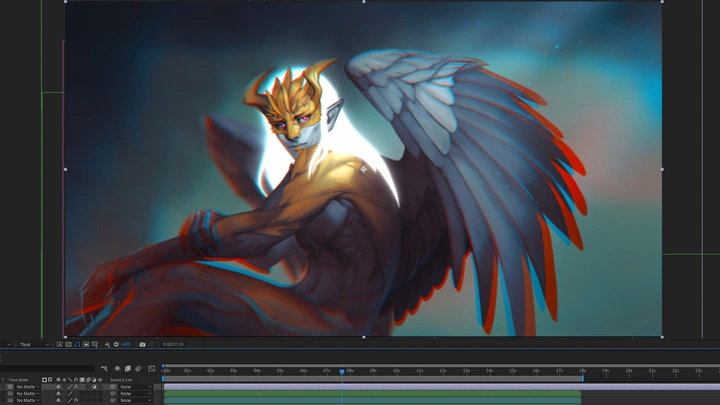Click the Collapse Transformations column header icon
The image size is (720, 405).
(x=64, y=380)
